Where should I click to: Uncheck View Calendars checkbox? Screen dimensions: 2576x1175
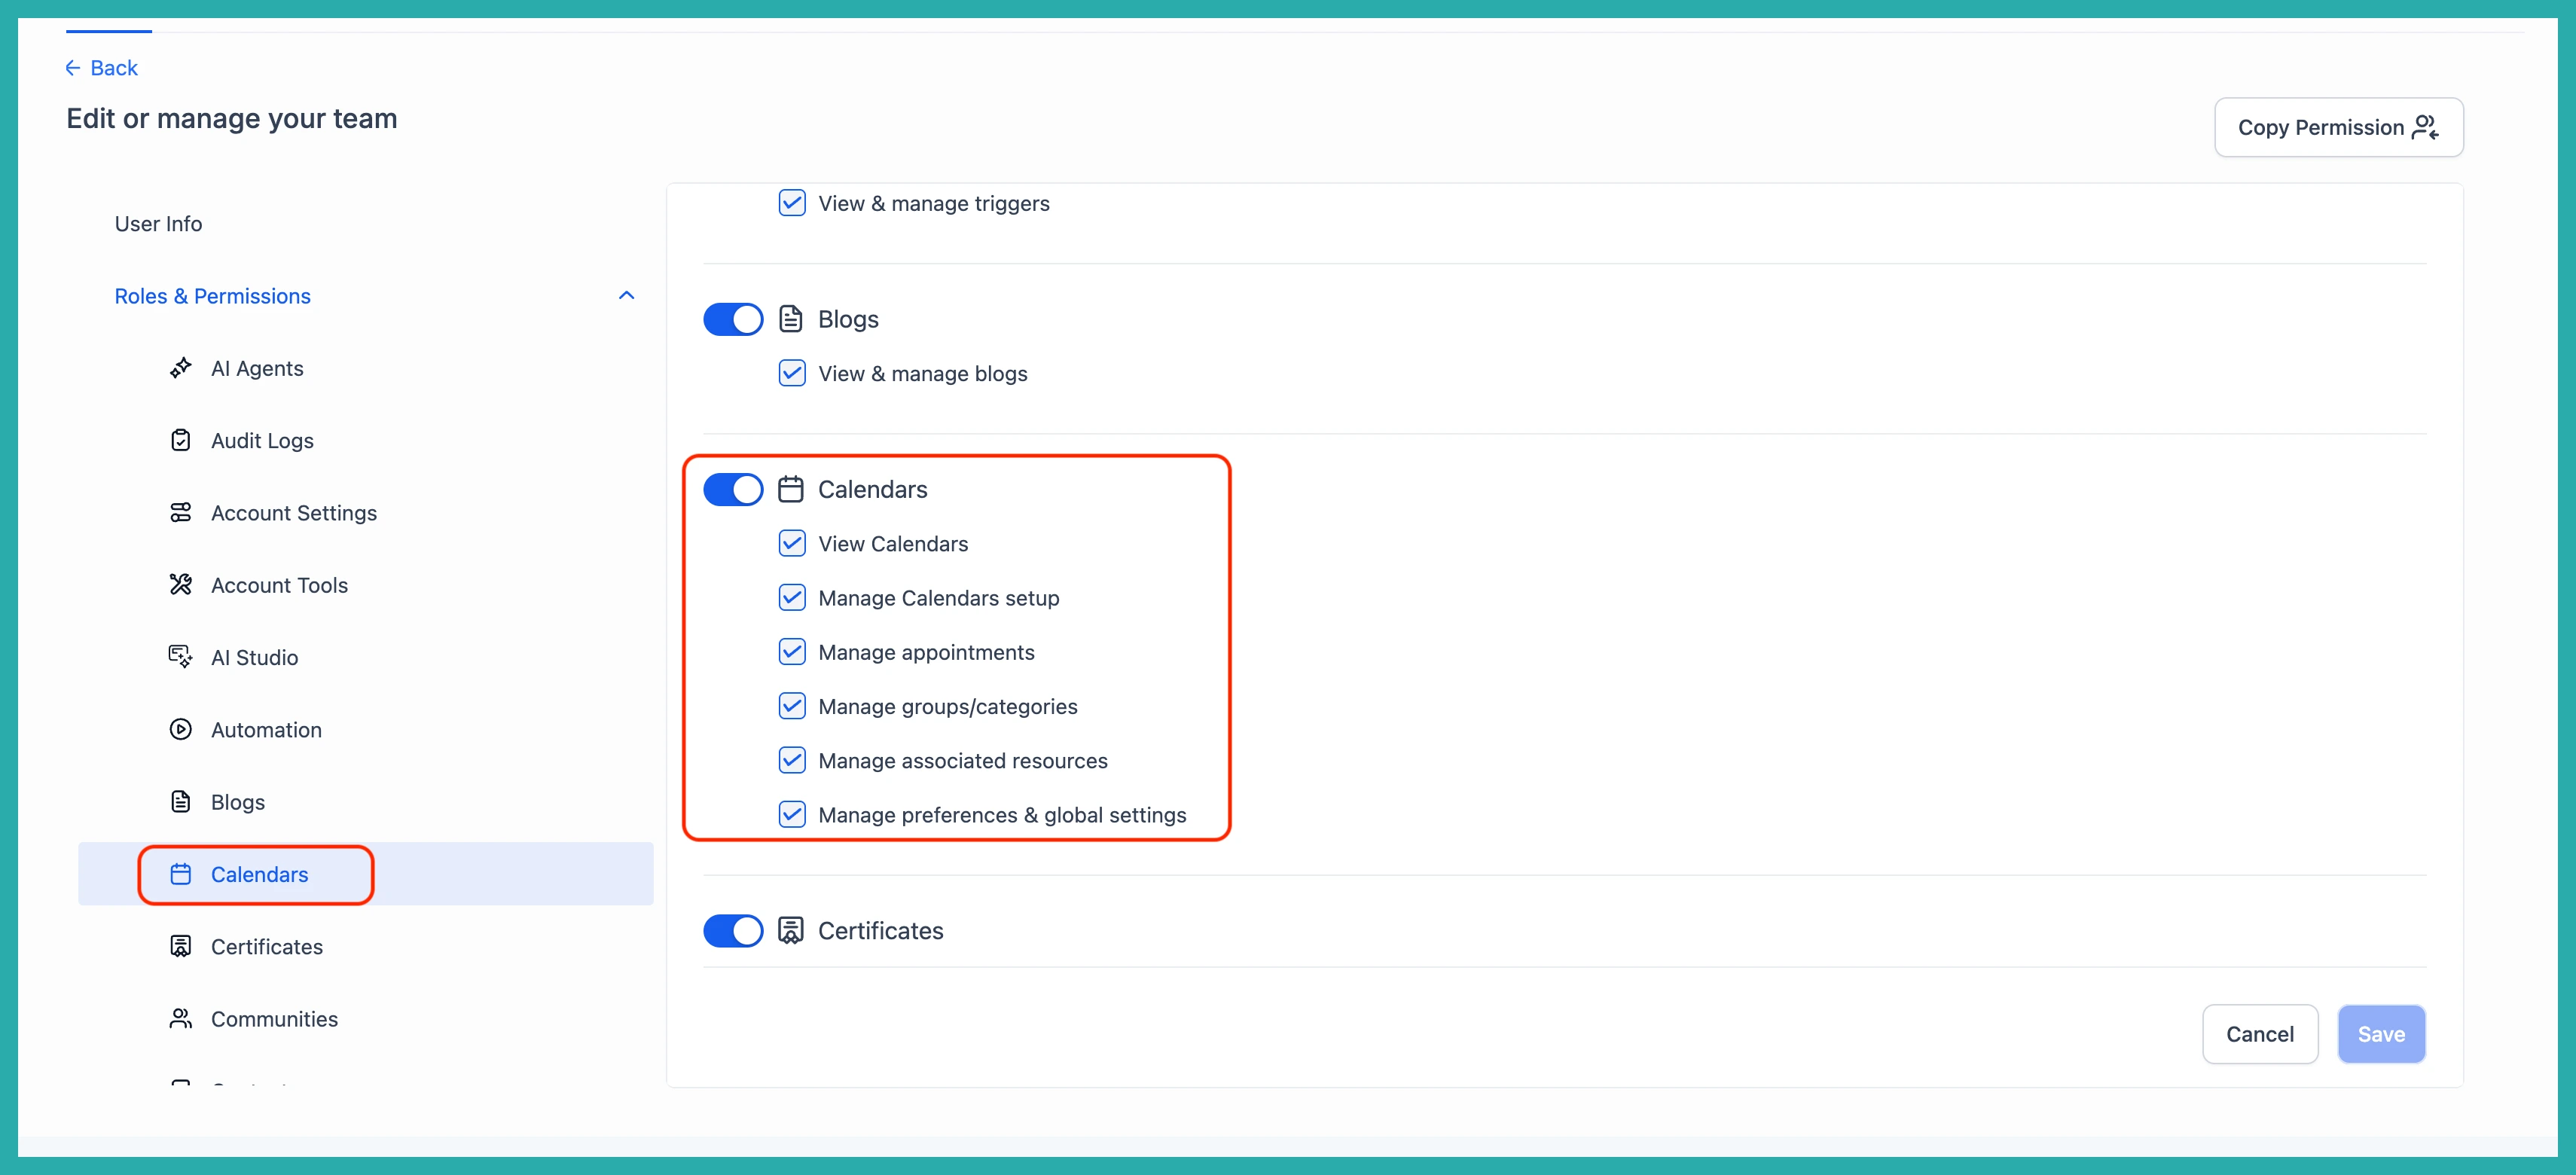point(791,543)
